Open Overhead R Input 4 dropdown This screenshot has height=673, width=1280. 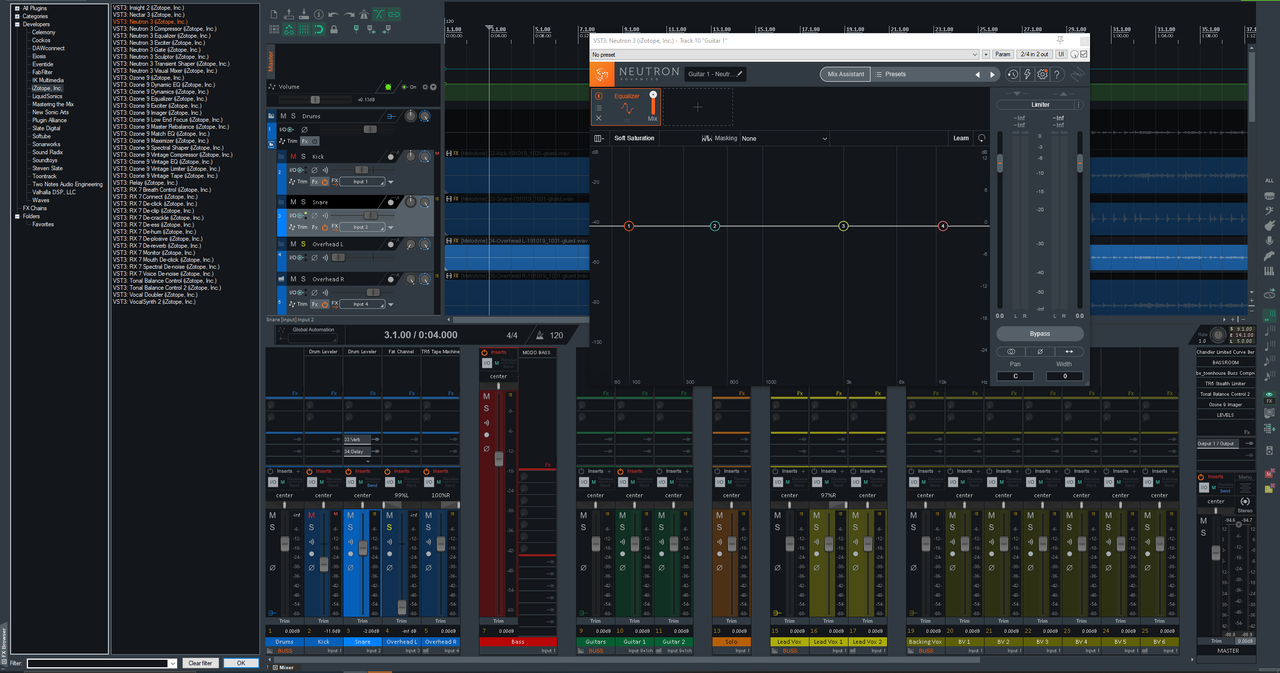(362, 303)
